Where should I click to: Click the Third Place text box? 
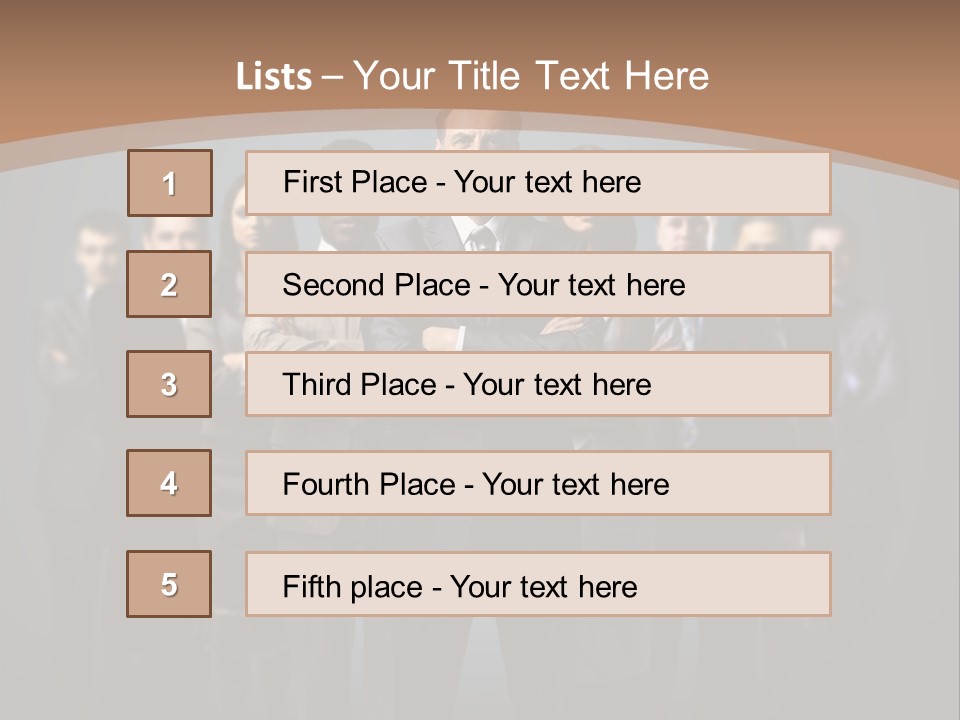pyautogui.click(x=538, y=384)
